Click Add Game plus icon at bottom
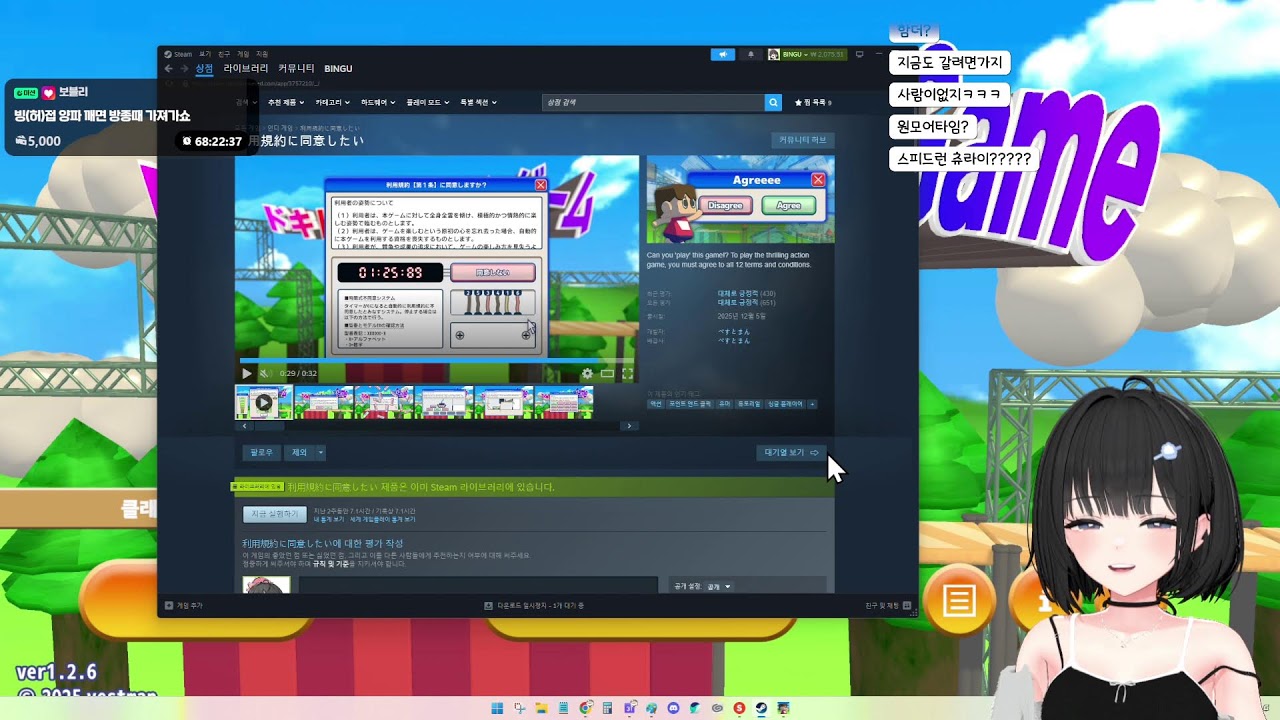The height and width of the screenshot is (720, 1280). coord(168,605)
